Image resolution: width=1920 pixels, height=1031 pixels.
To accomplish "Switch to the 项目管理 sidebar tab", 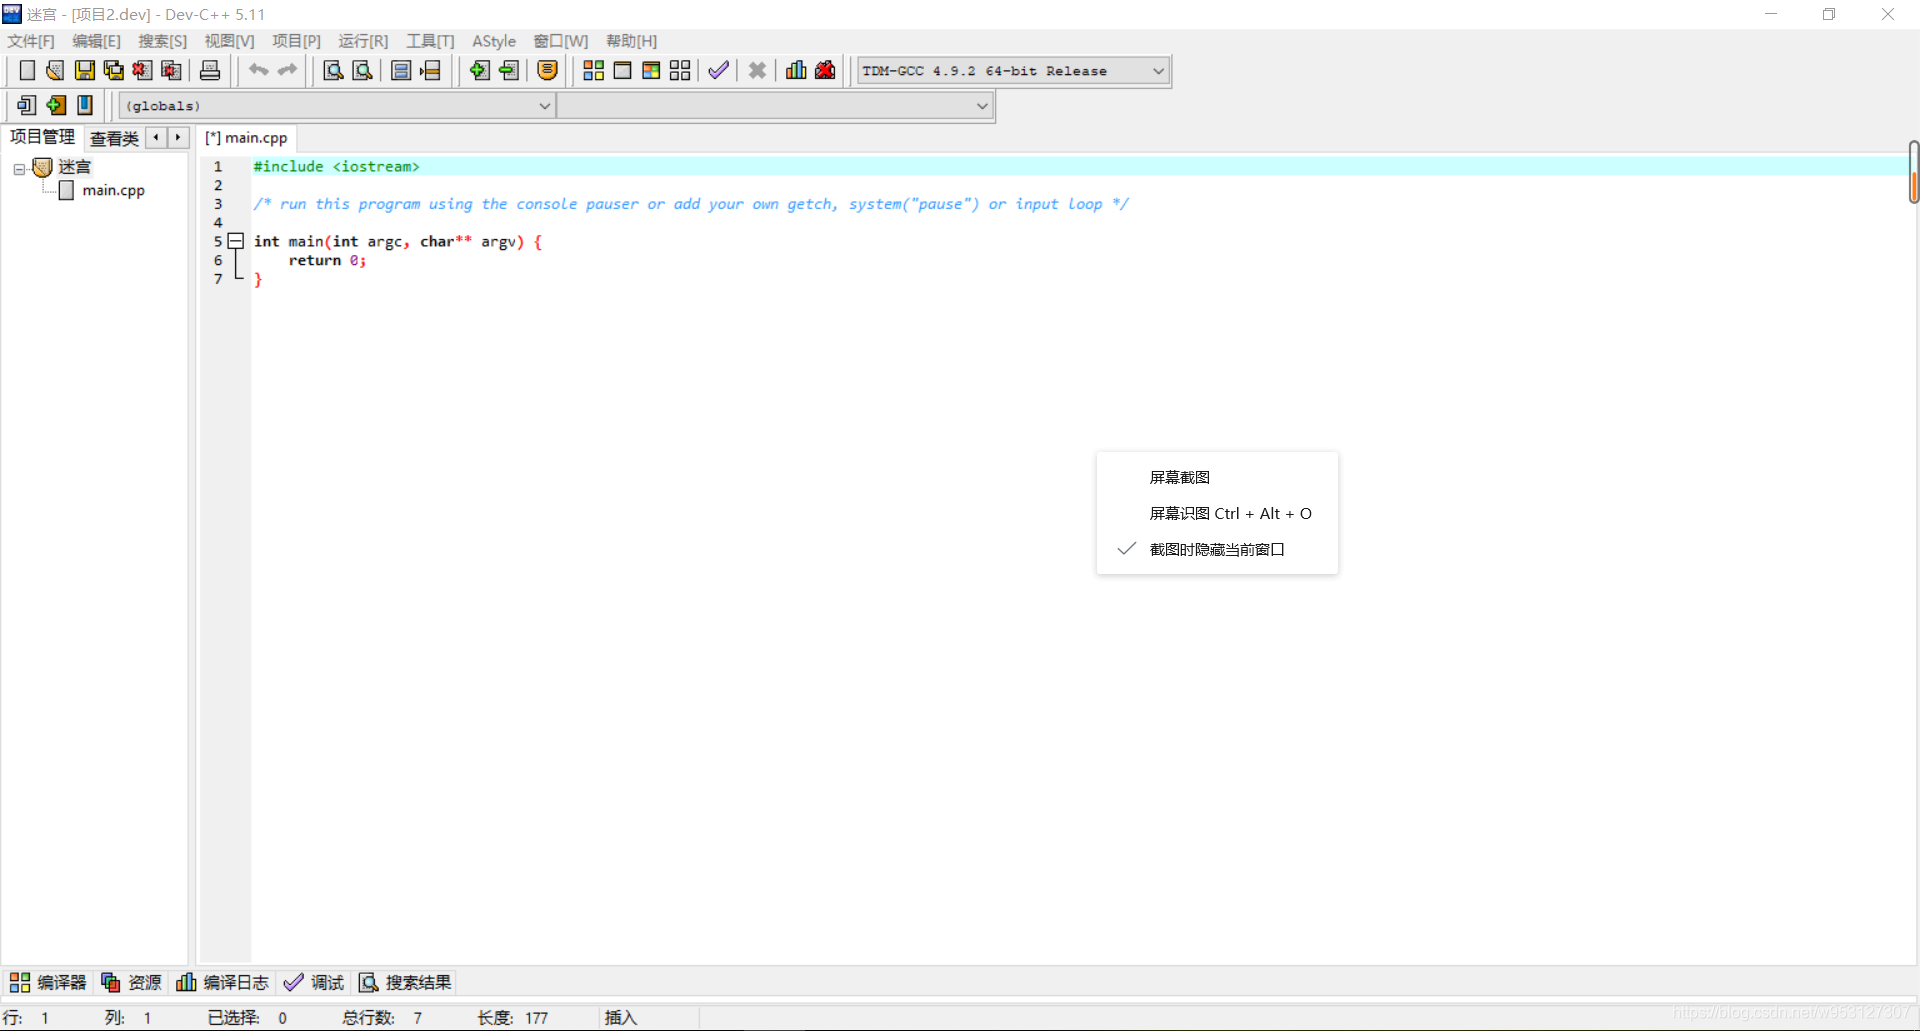I will [42, 137].
